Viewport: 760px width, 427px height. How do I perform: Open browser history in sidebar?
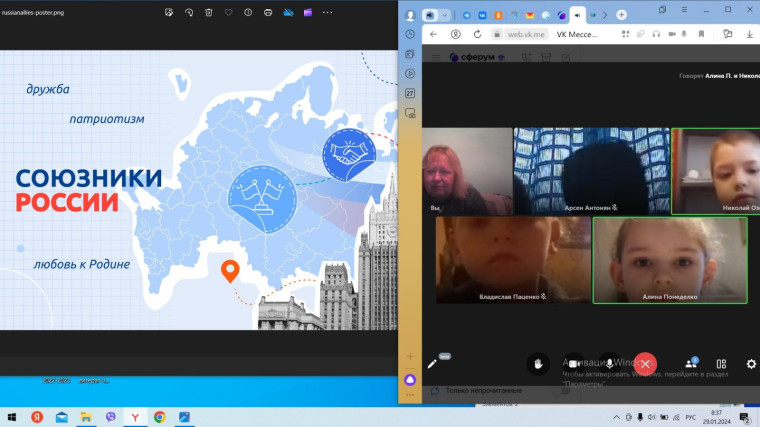click(410, 34)
